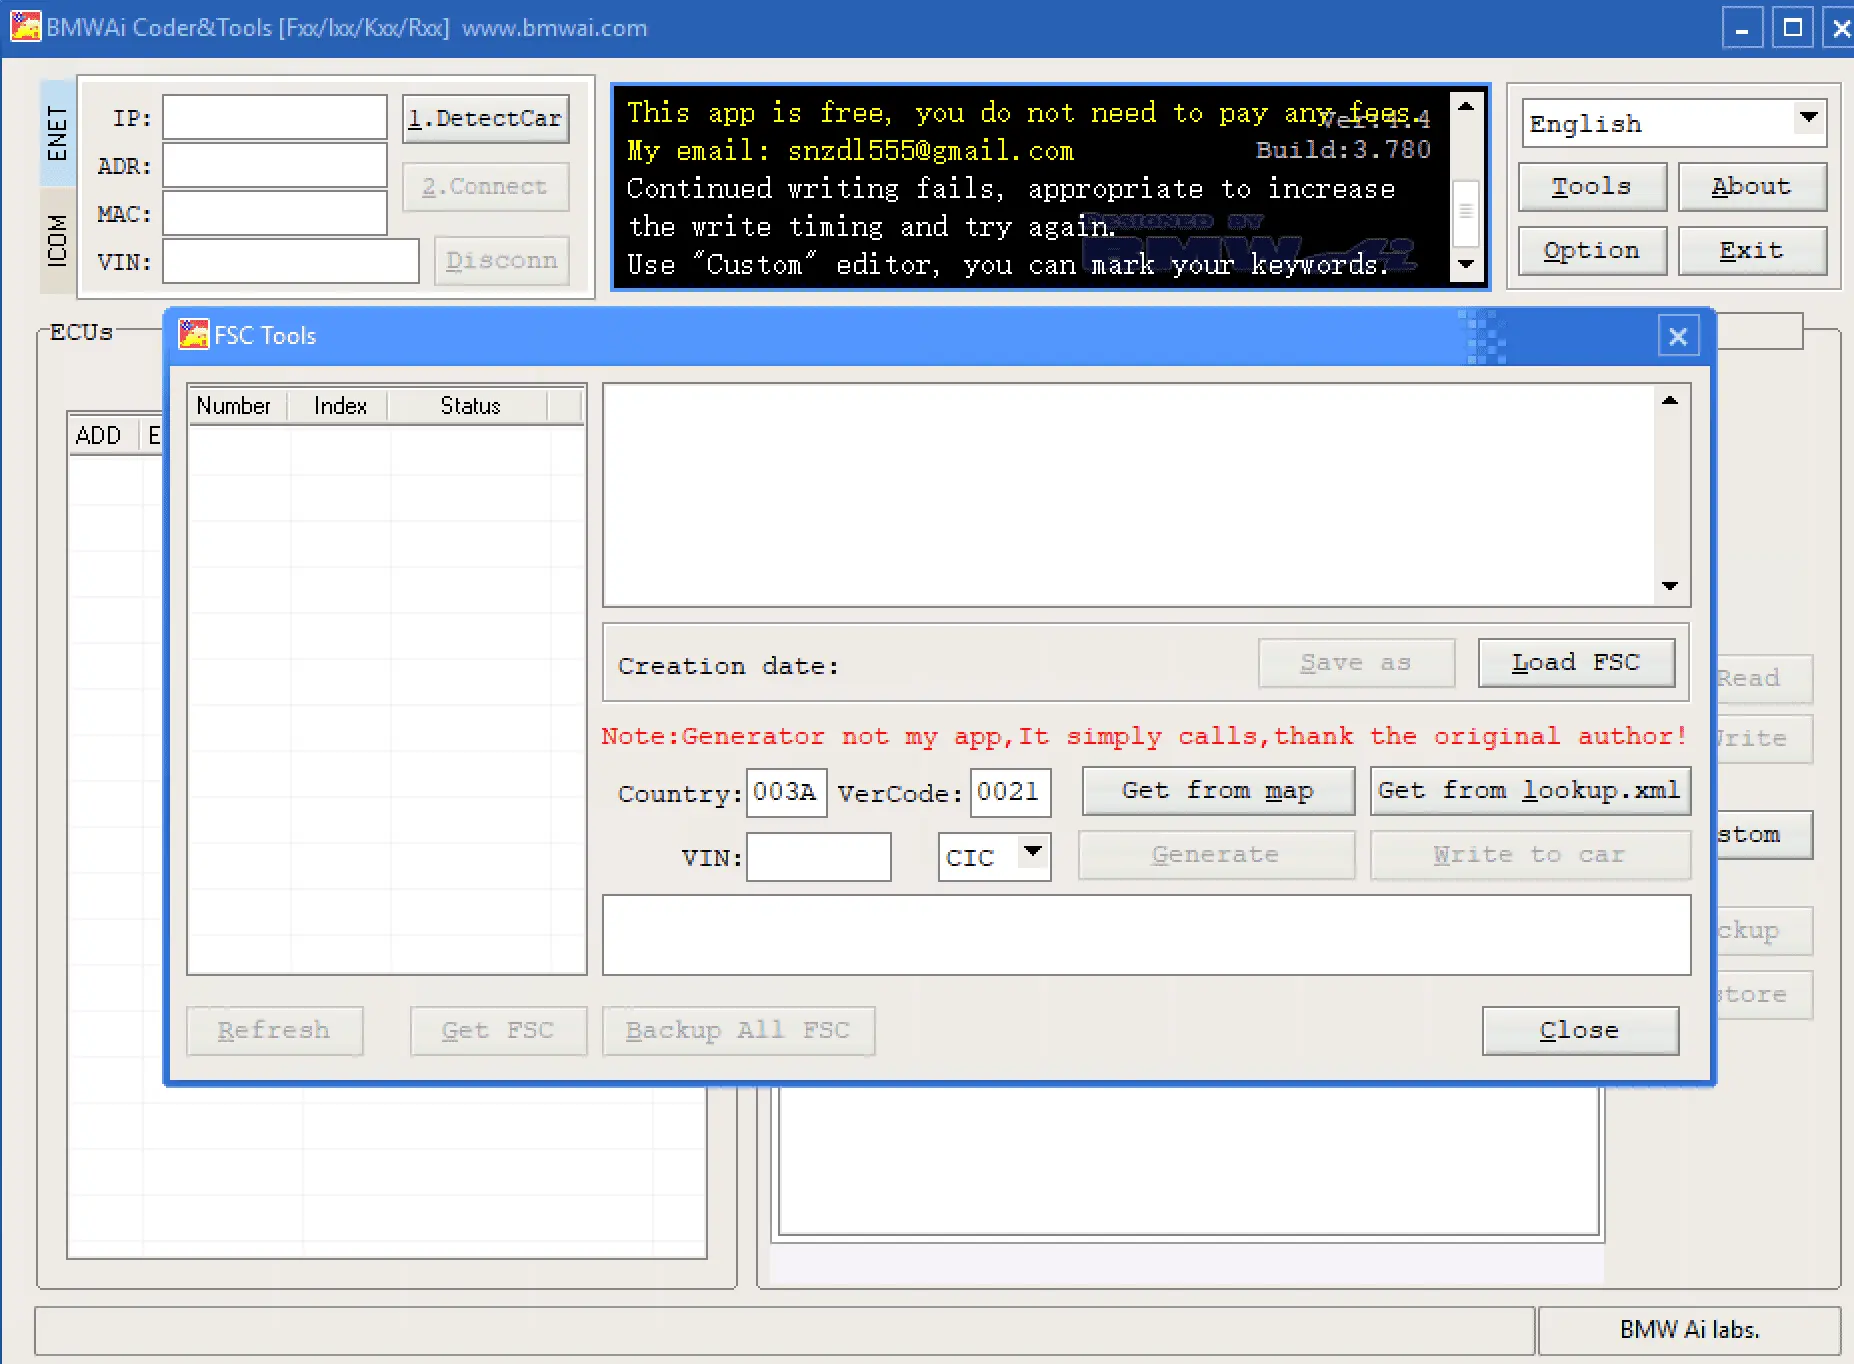Click the Read button behind the dialog
This screenshot has height=1364, width=1854.
pos(1765,679)
